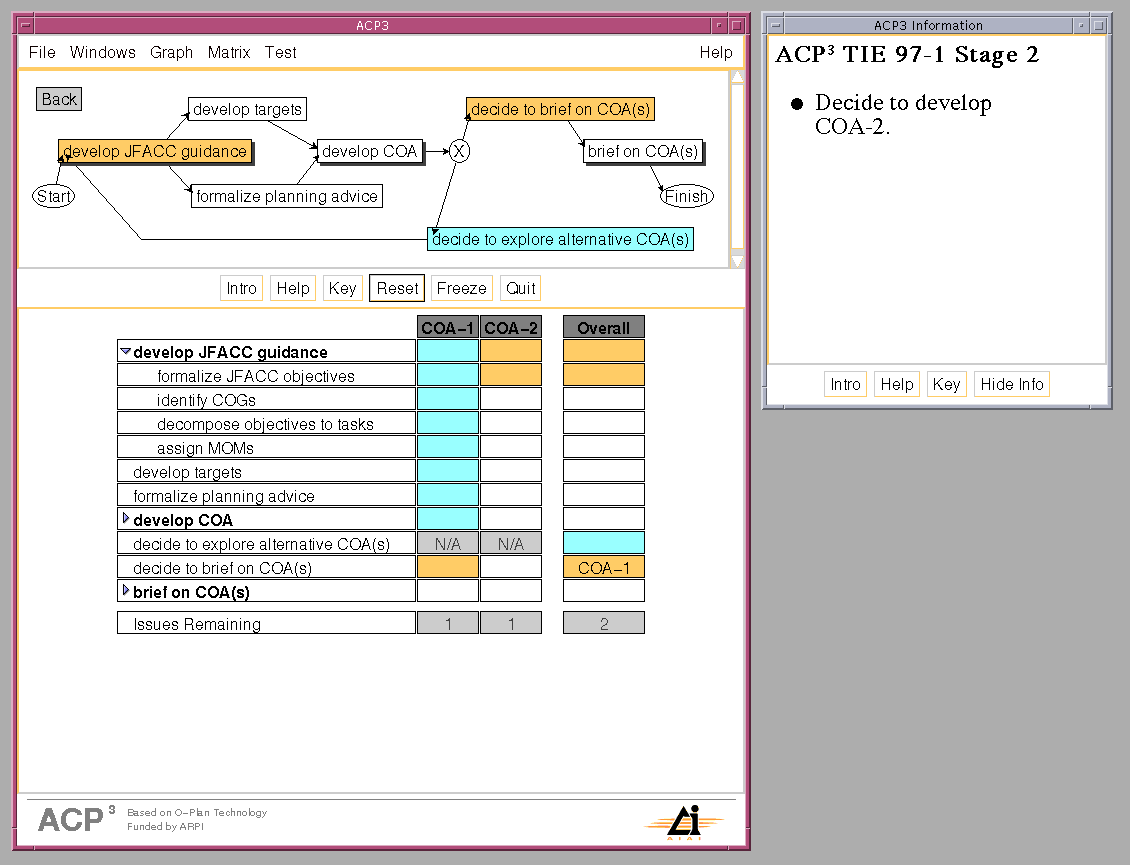Click the Finish node in the graph

[686, 196]
